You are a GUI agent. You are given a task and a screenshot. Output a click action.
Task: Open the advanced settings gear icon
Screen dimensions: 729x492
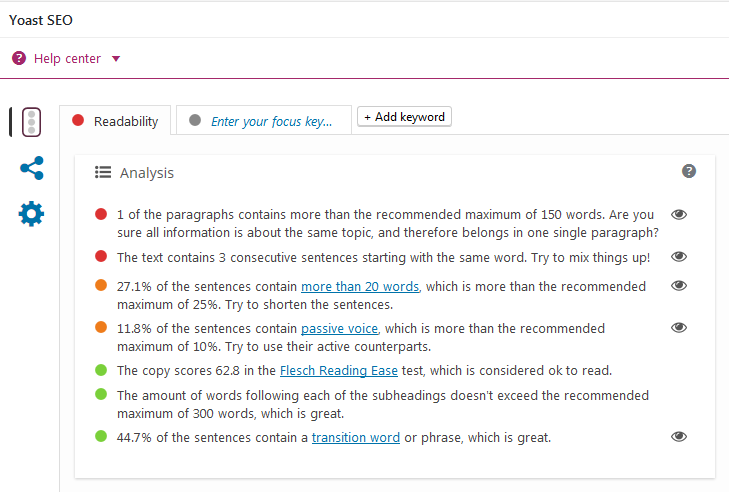(x=31, y=213)
